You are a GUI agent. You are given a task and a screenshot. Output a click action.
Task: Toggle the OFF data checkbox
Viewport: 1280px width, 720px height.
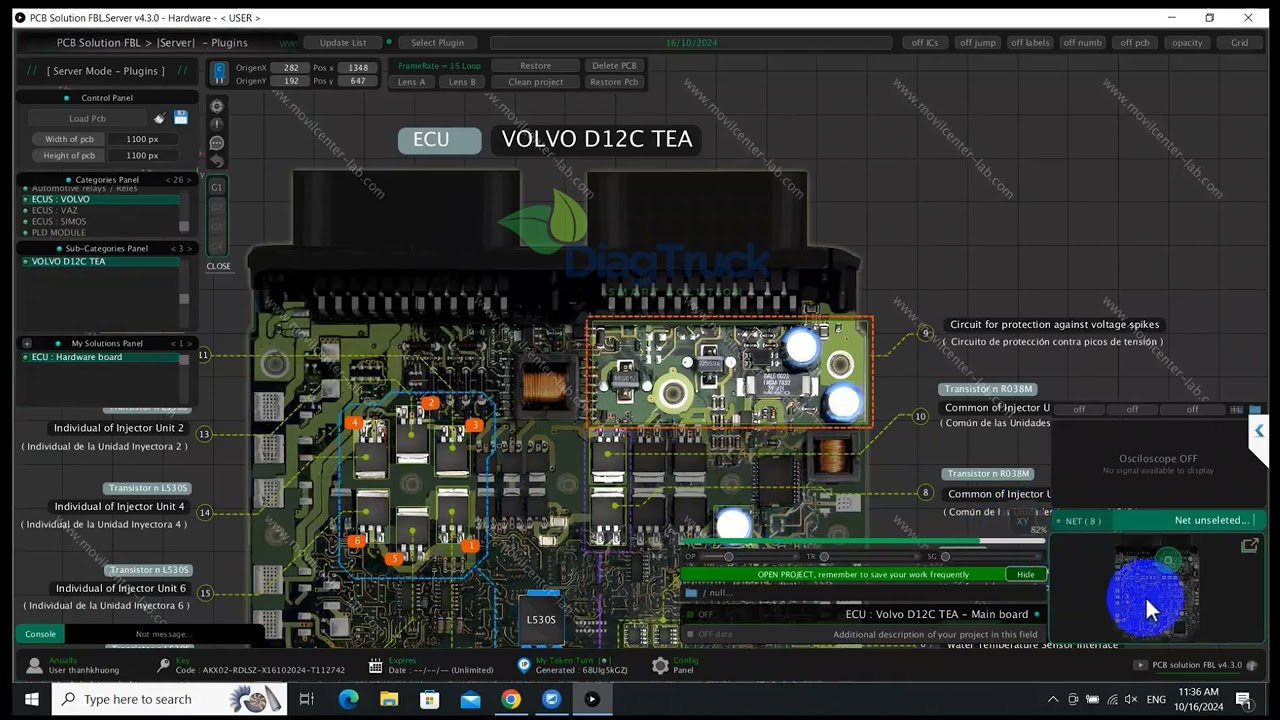click(x=690, y=634)
